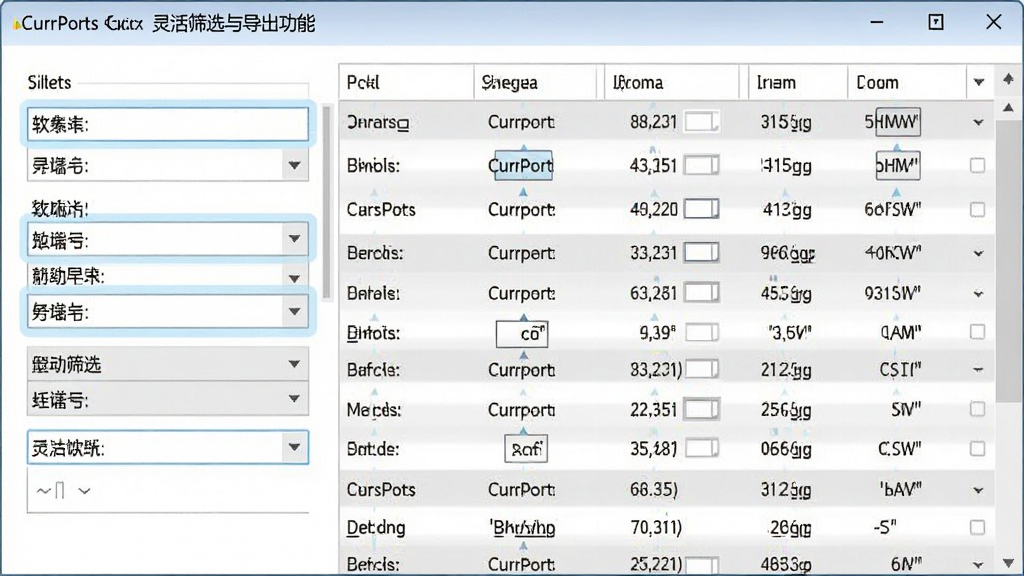The image size is (1024, 576).
Task: Collapse the Bafcle row dash marker
Action: pos(978,370)
